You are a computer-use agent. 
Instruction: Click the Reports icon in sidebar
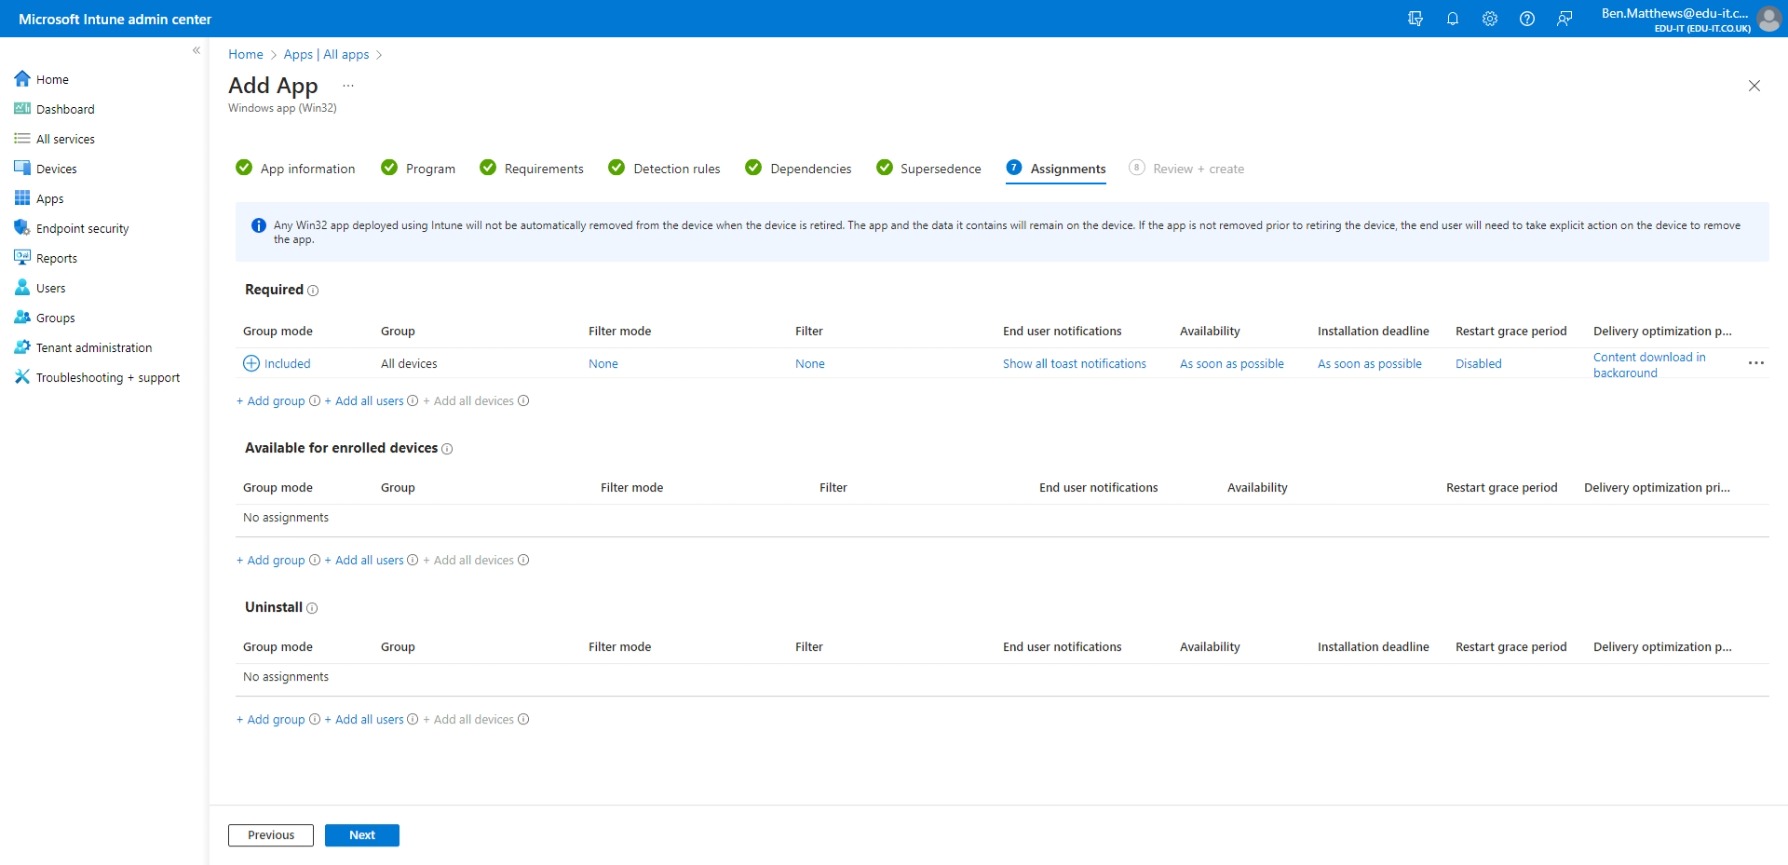22,258
